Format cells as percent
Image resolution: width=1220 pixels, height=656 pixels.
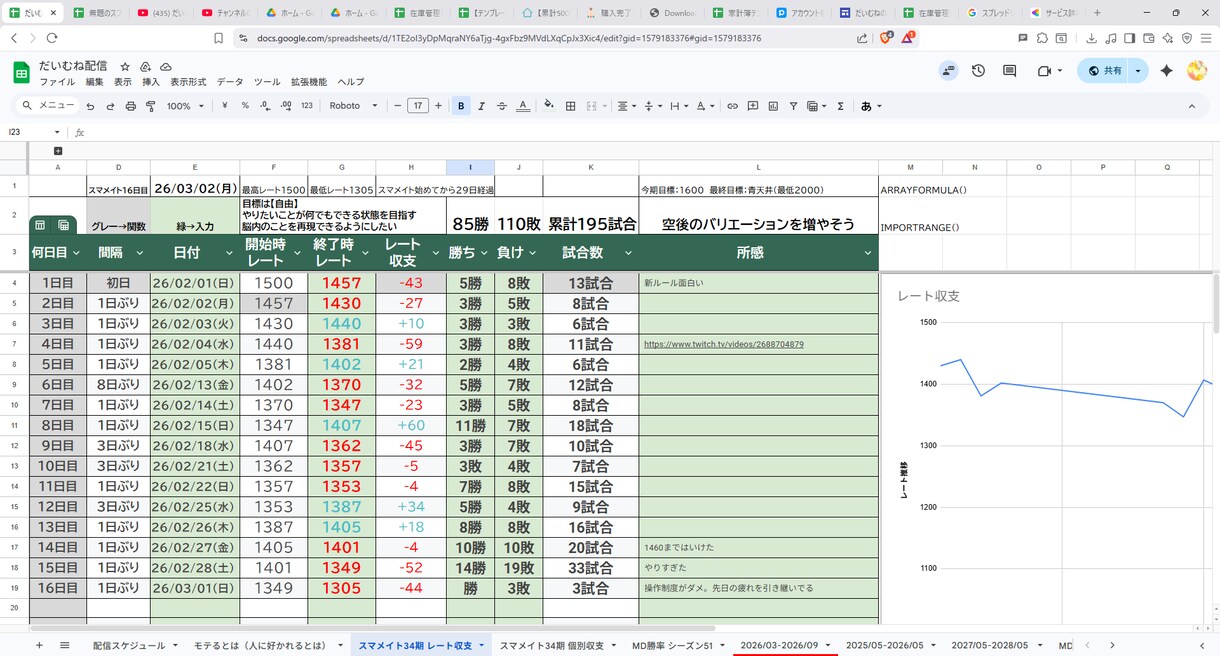pyautogui.click(x=245, y=106)
